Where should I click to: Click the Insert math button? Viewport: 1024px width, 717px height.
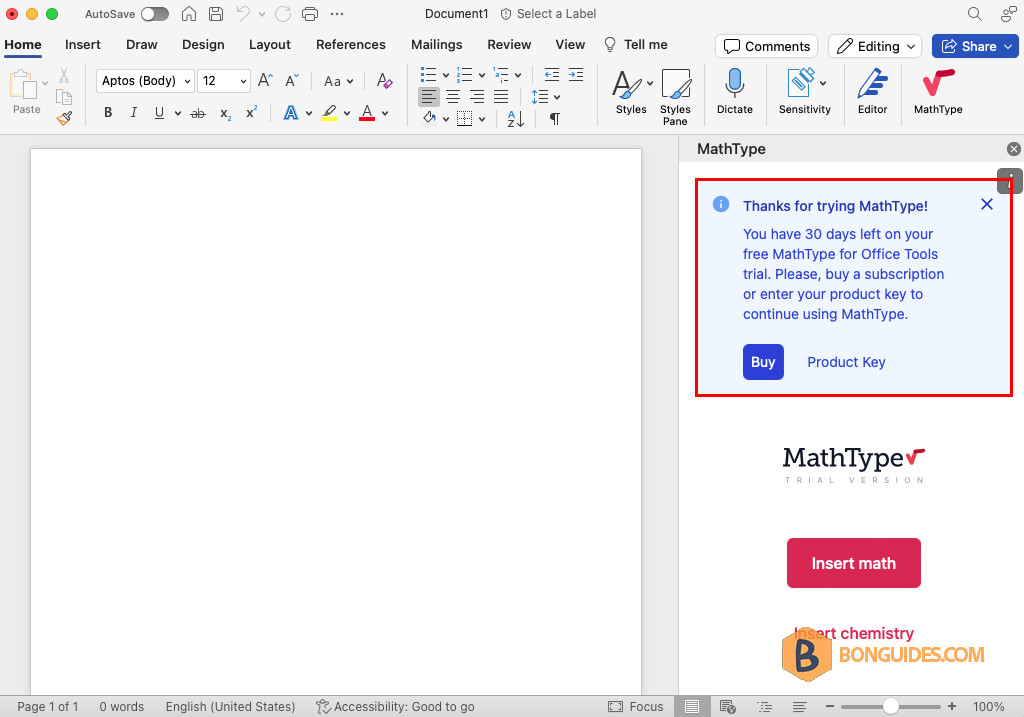[854, 563]
